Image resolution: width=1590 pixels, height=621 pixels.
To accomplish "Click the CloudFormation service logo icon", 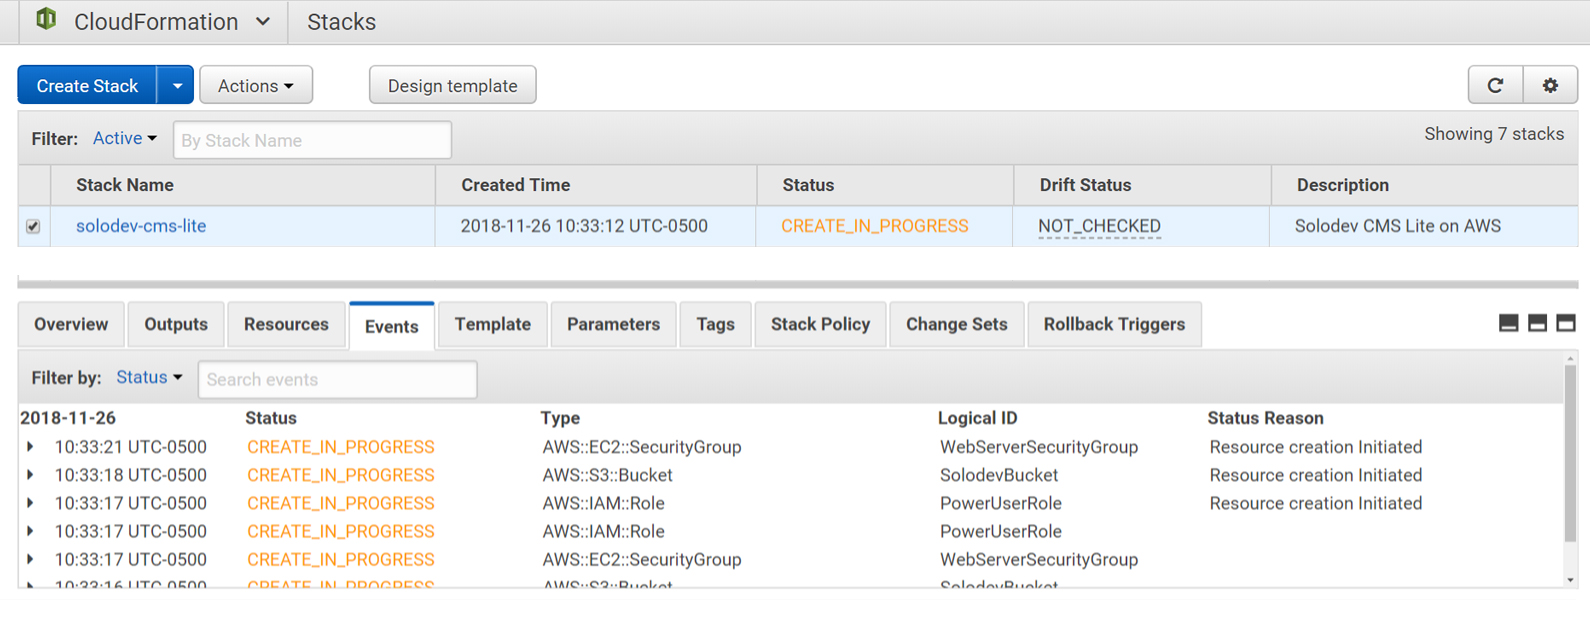I will (x=46, y=19).
